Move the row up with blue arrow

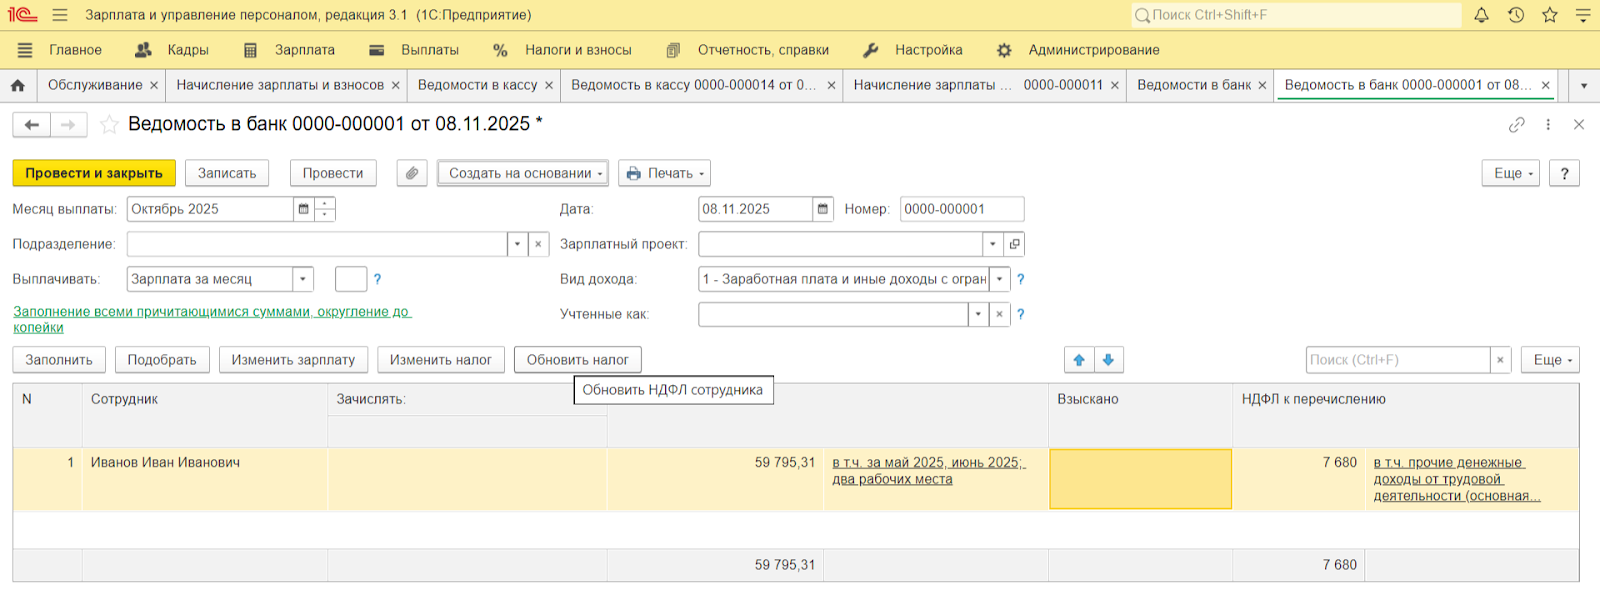(x=1079, y=360)
